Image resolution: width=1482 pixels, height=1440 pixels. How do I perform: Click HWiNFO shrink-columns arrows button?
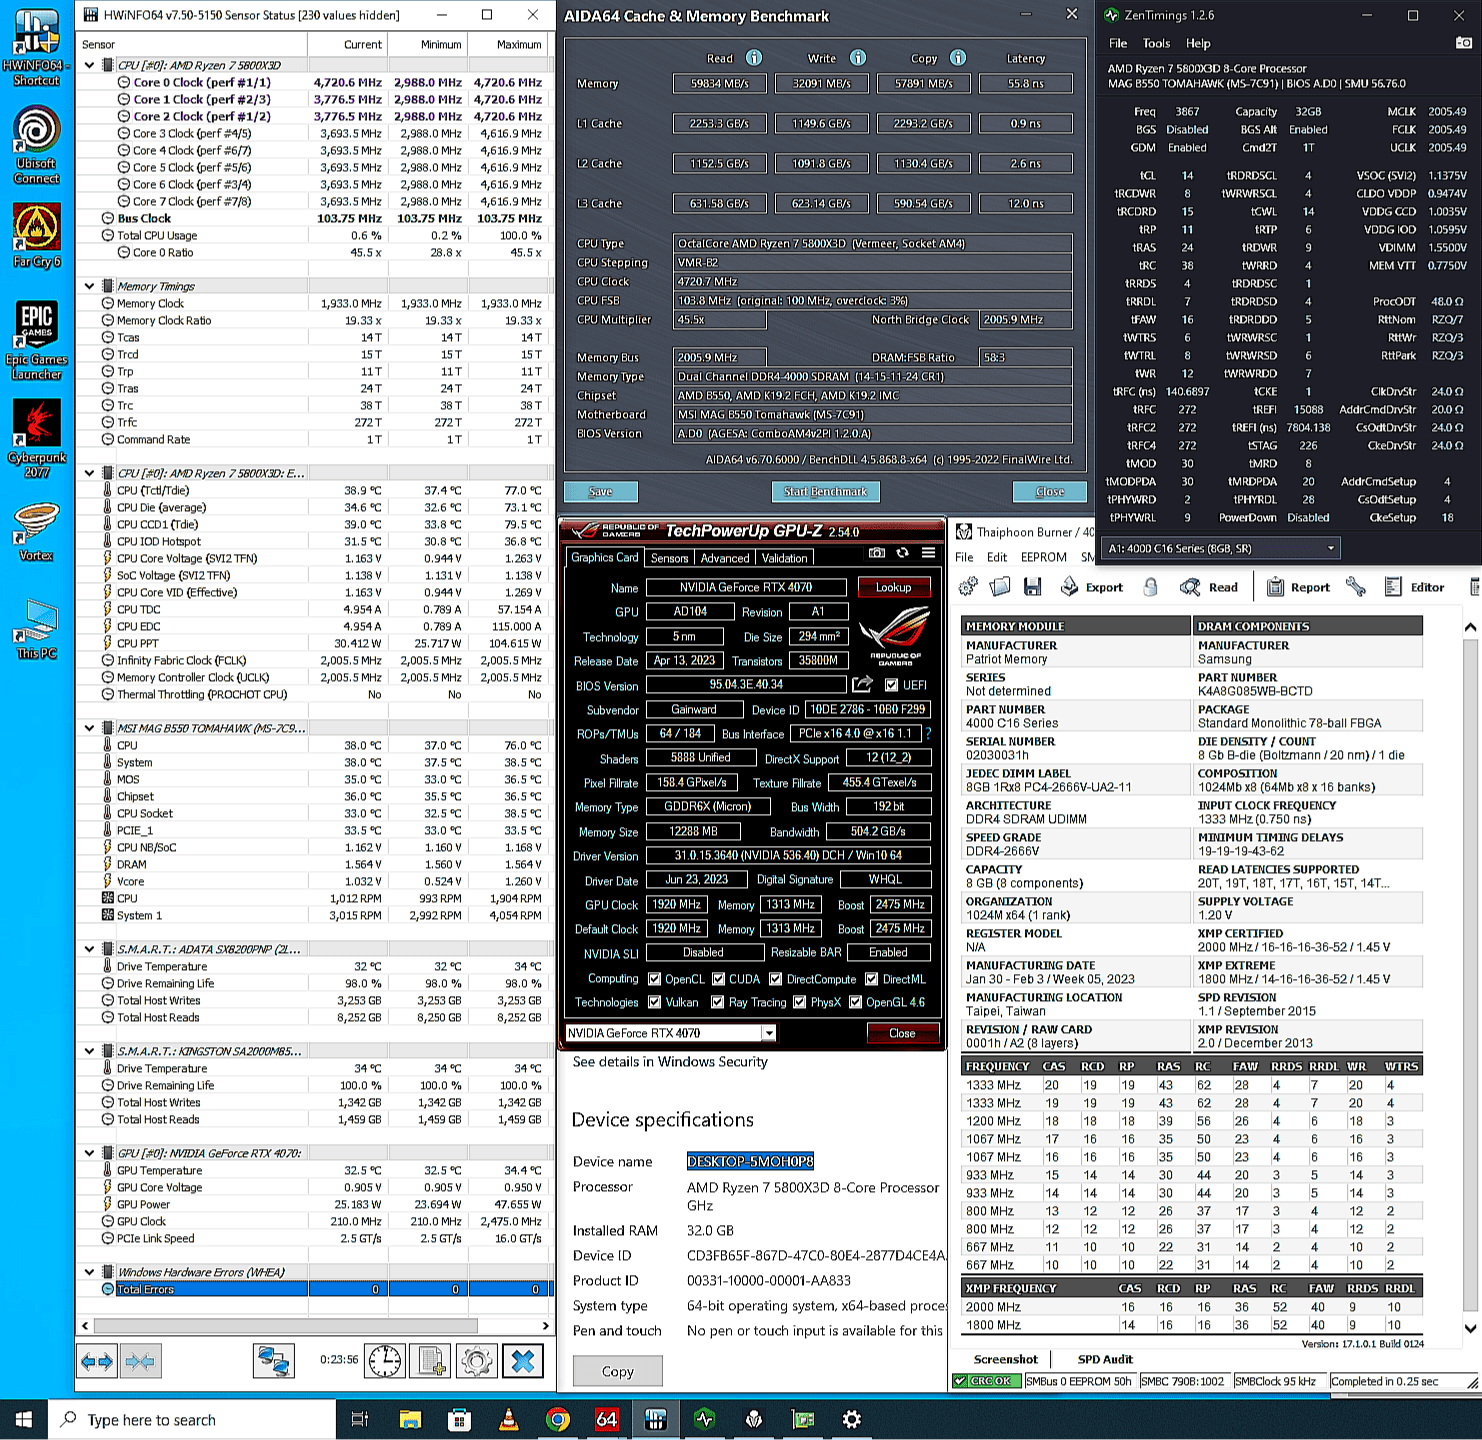(141, 1362)
